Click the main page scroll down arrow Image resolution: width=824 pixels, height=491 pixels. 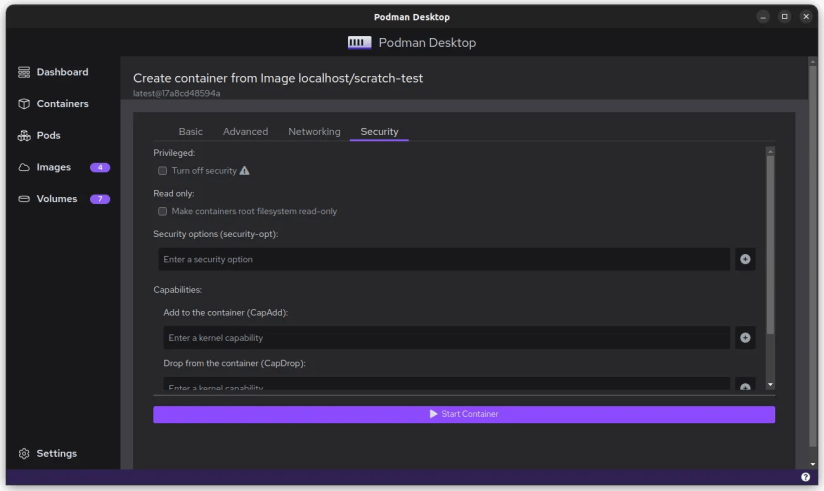point(812,464)
